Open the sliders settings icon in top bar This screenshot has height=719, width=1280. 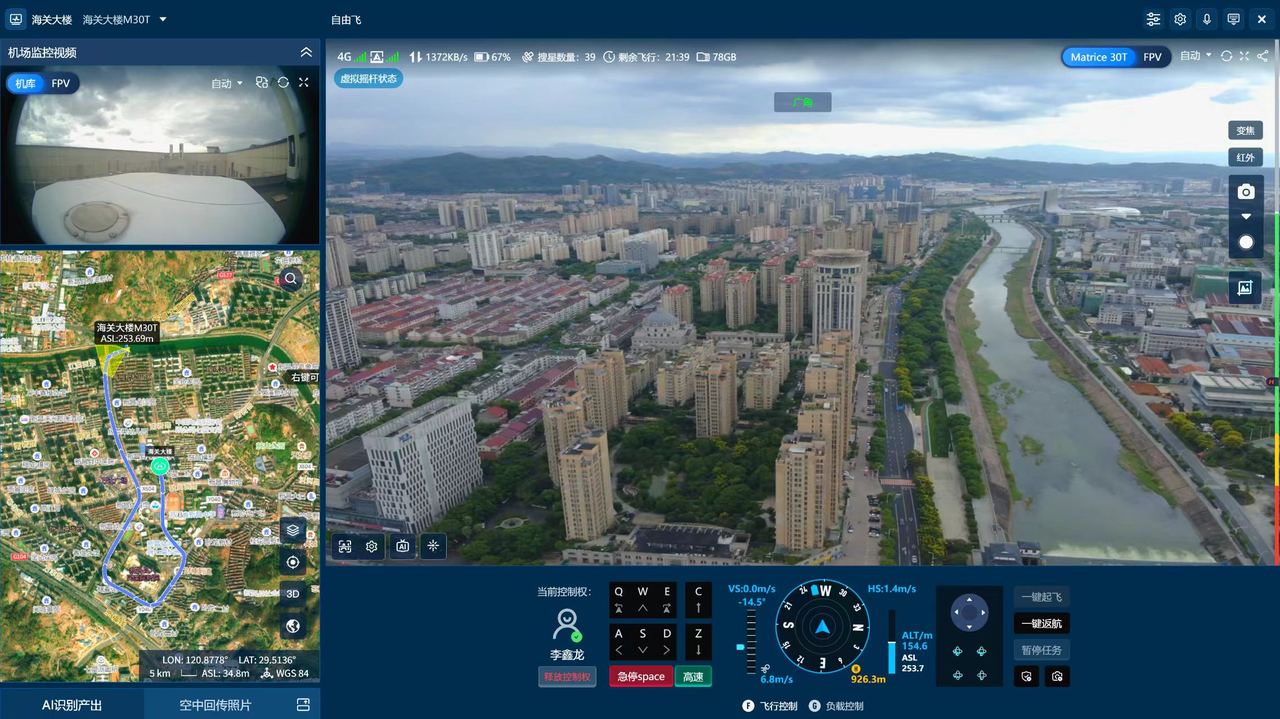tap(1153, 19)
